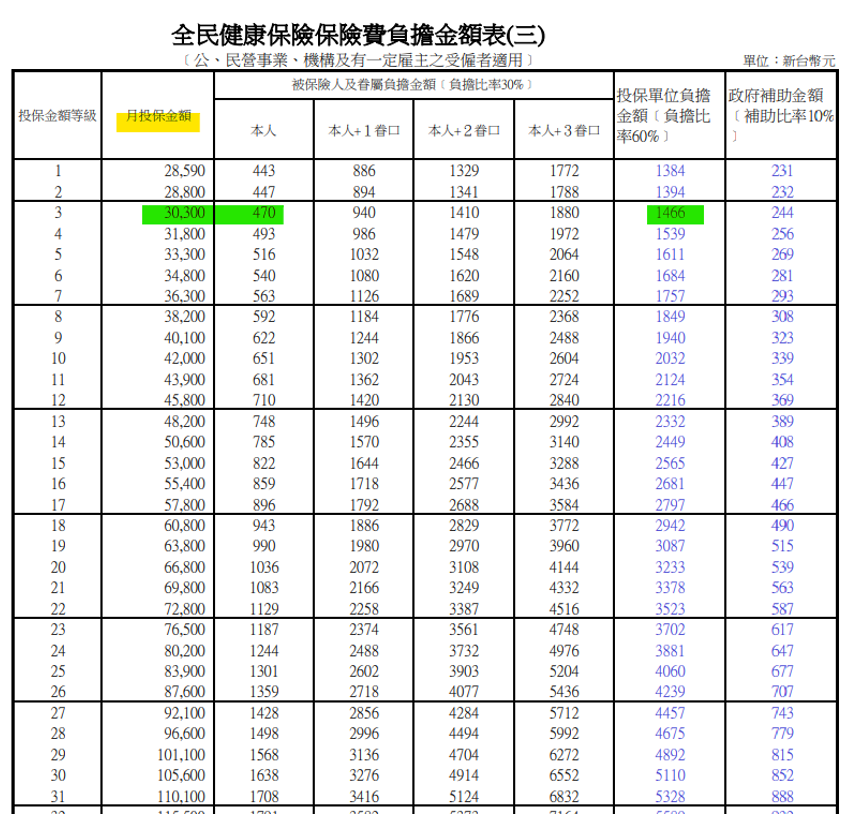Click the 42,000 monthly insured amount cell

pos(184,358)
